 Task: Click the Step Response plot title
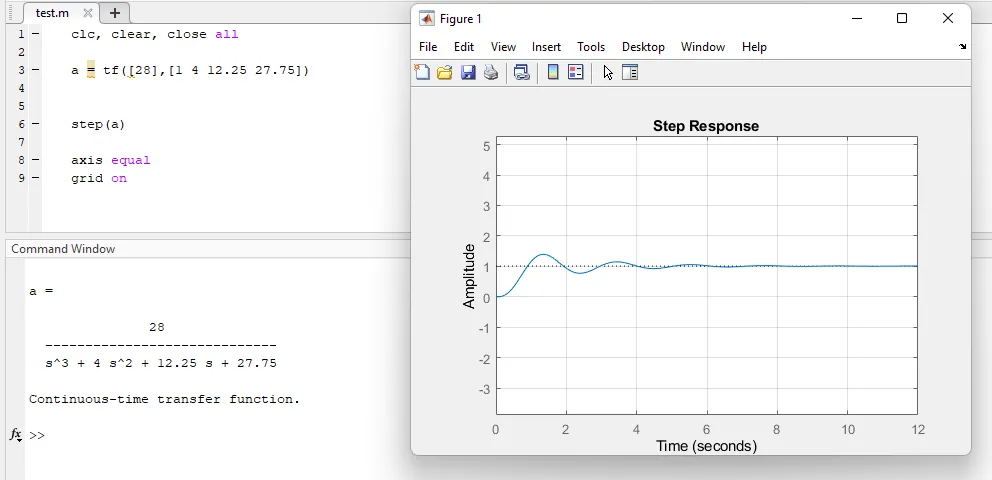pos(706,126)
